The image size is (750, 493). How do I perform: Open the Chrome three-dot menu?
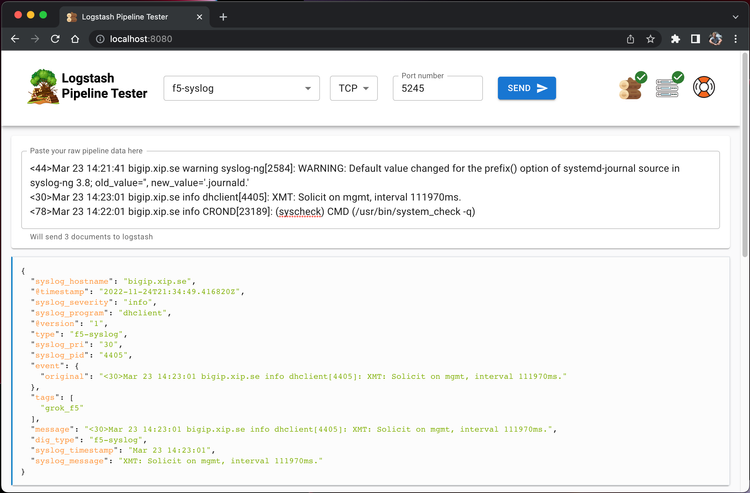(735, 39)
